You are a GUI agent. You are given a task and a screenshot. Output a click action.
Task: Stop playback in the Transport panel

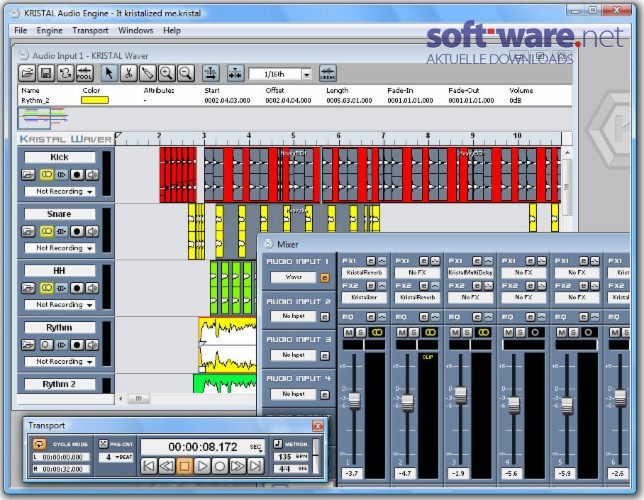click(x=184, y=466)
